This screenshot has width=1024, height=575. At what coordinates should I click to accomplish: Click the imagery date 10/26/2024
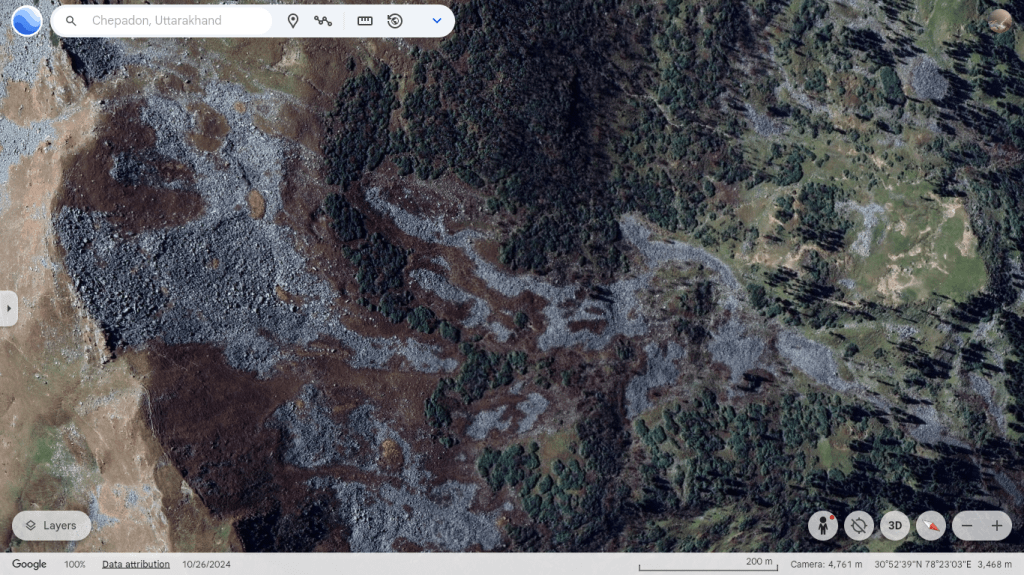click(x=207, y=565)
